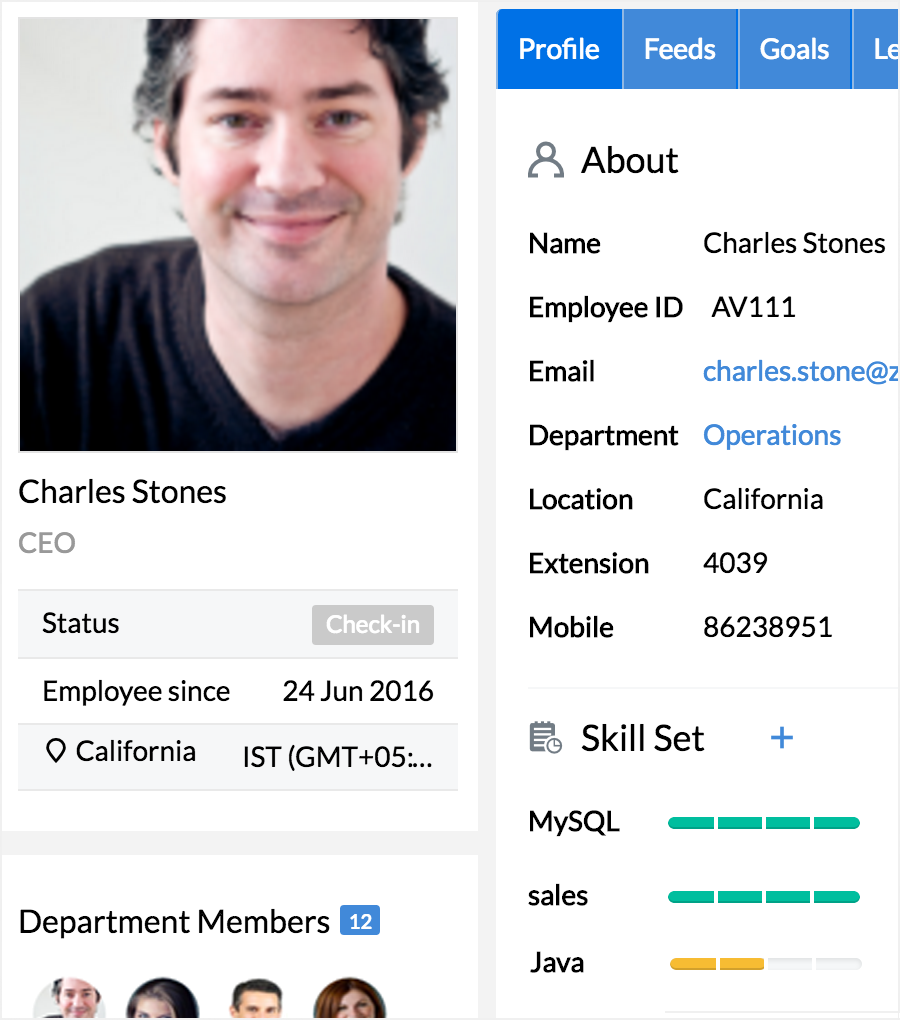Open second department member avatar
The image size is (900, 1020).
[x=162, y=1000]
